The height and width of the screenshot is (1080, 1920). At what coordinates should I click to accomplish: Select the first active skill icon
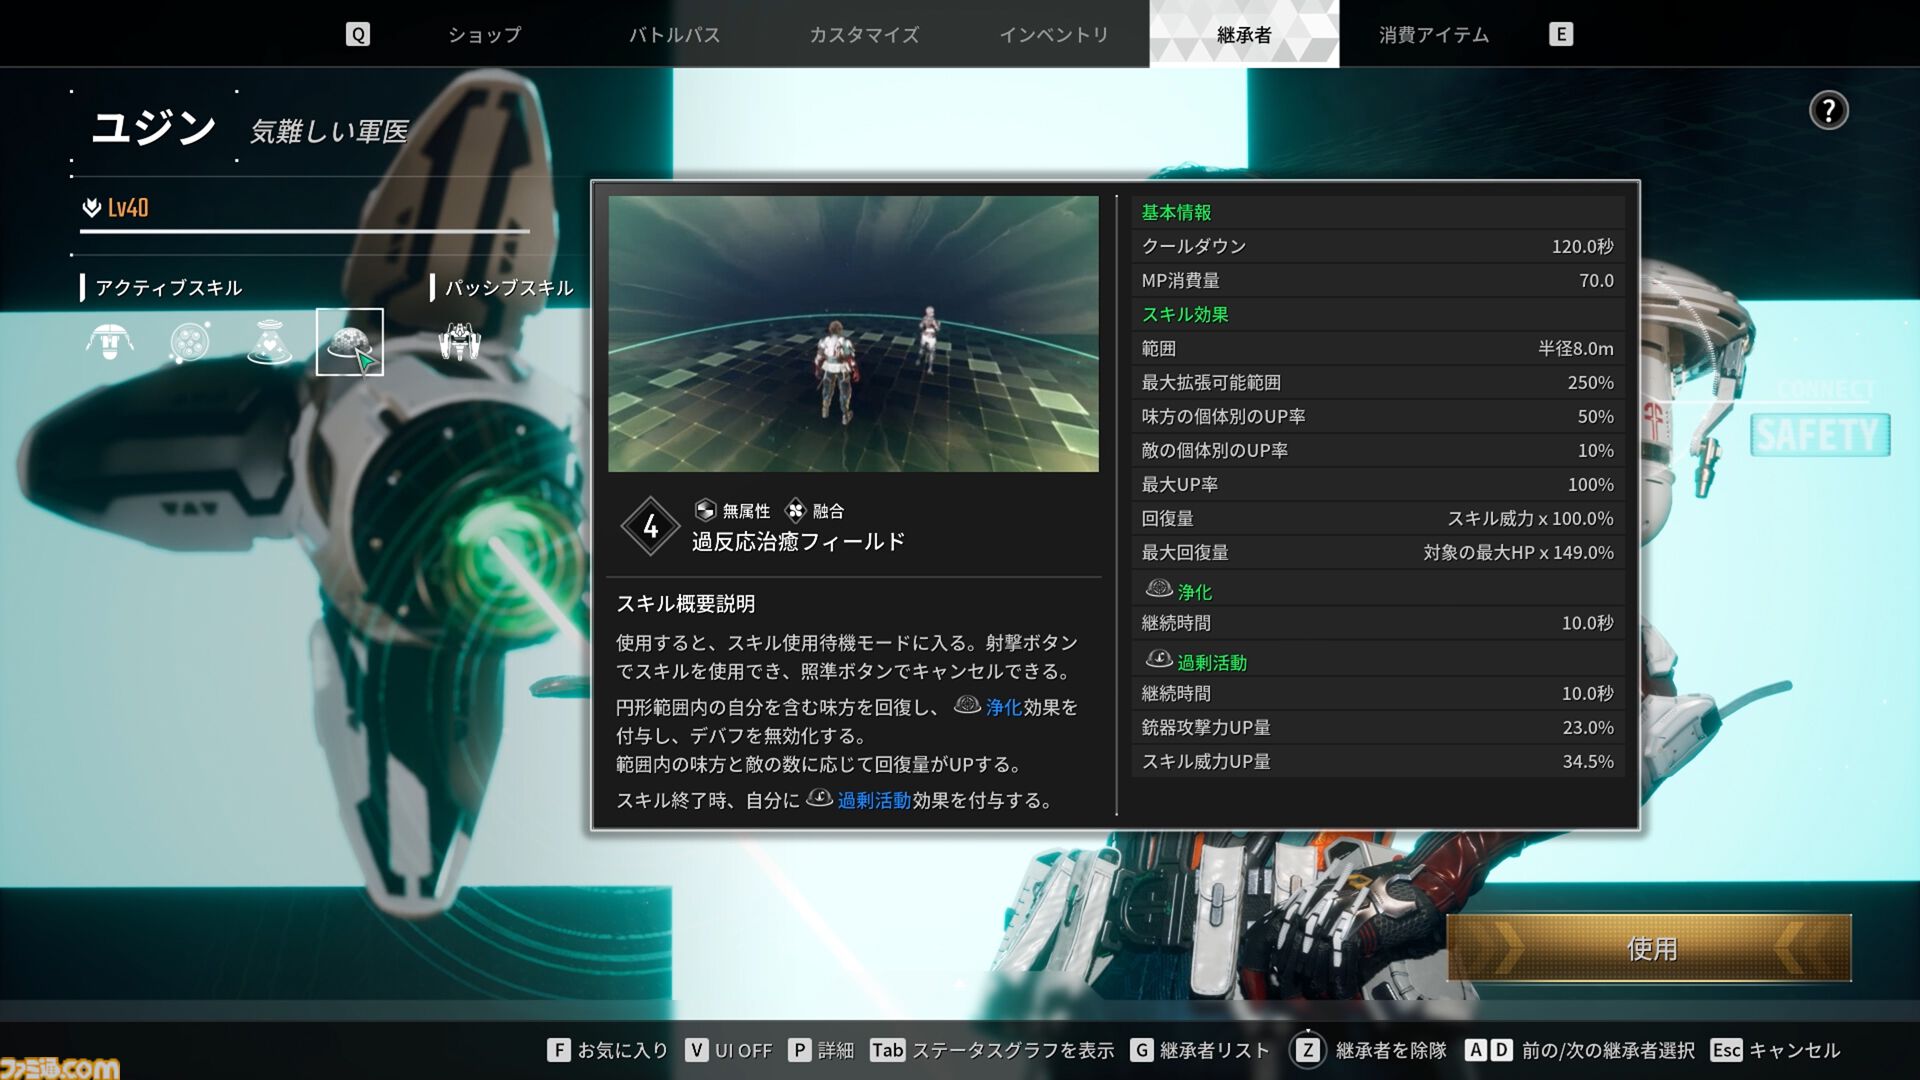(110, 342)
